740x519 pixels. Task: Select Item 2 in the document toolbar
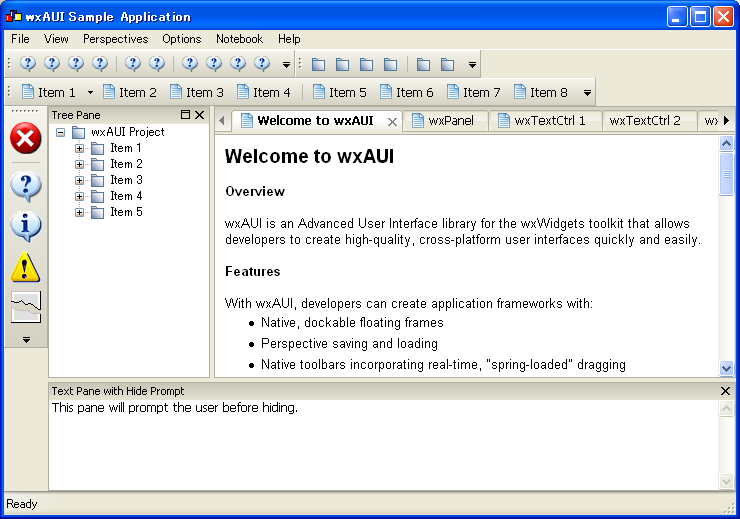pyautogui.click(x=130, y=92)
